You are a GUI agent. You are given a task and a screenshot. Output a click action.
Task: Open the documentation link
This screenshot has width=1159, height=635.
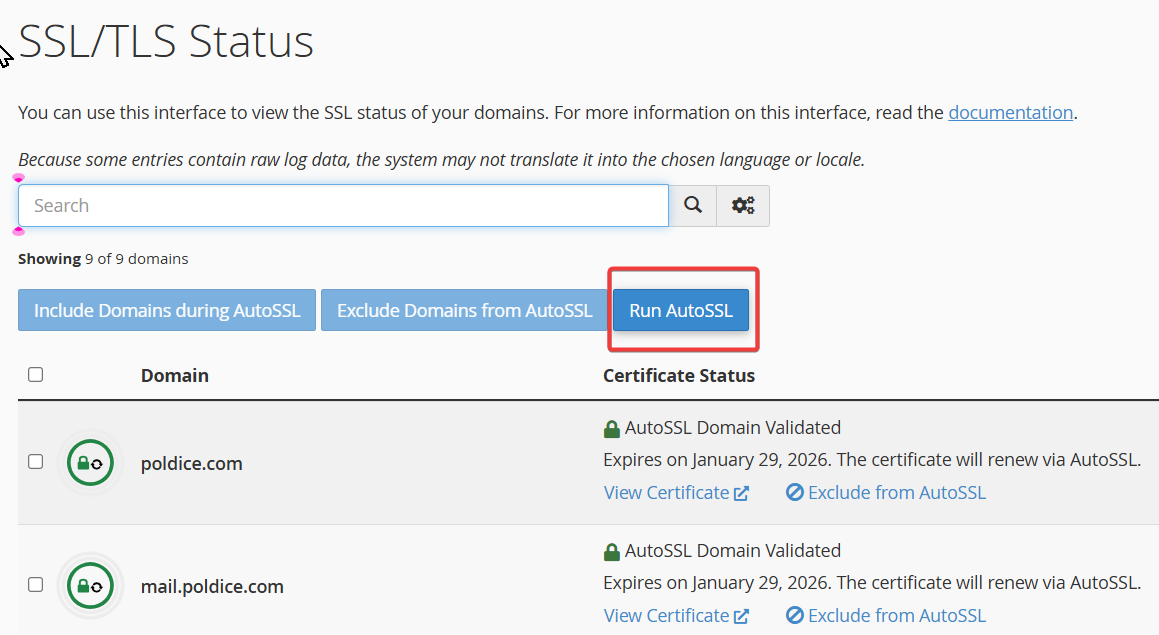pos(1010,113)
